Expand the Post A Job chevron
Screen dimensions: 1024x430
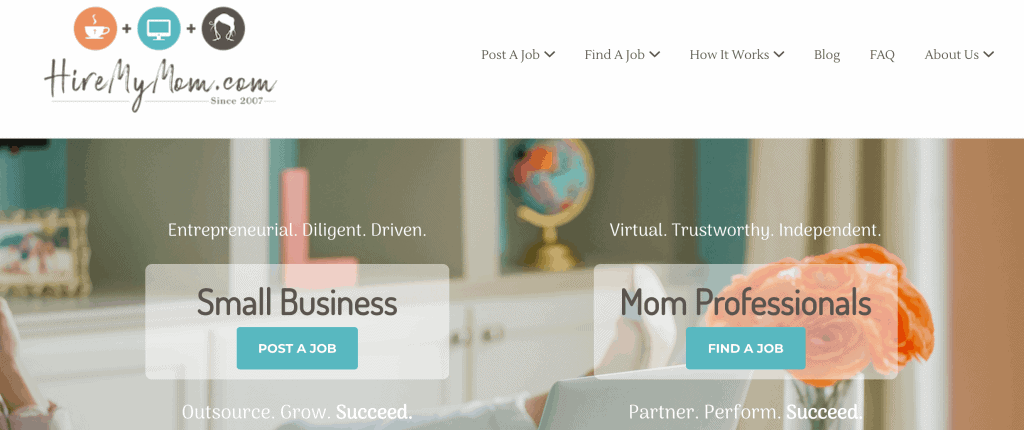(550, 55)
